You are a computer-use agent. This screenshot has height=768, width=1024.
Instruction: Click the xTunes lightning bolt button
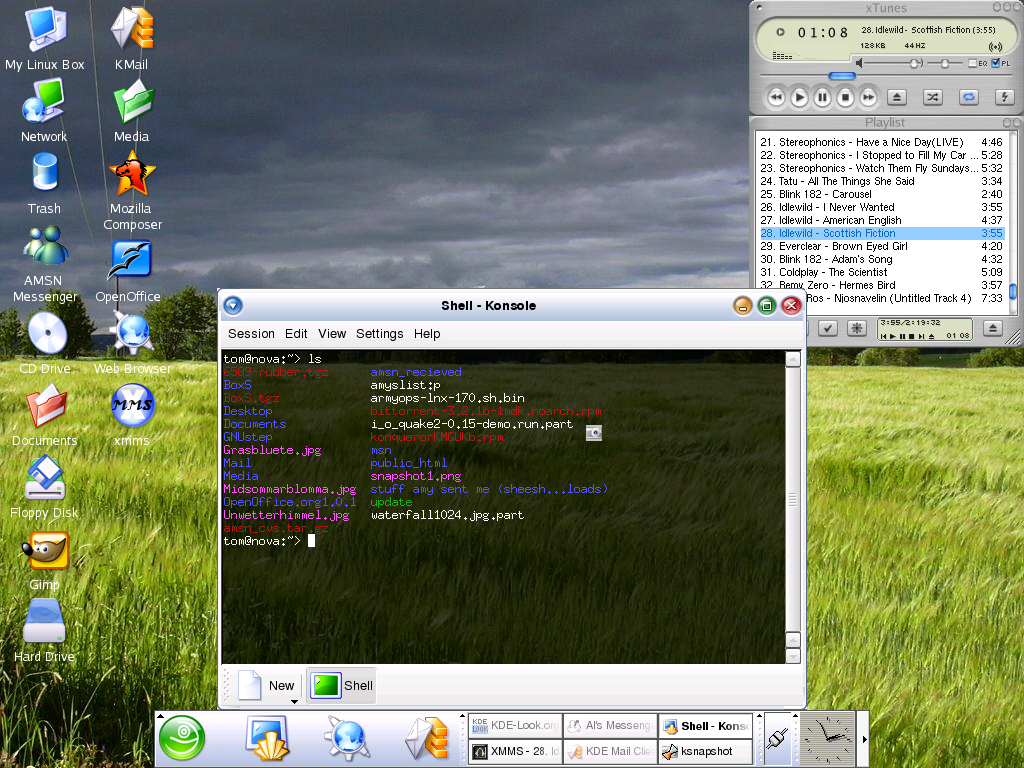(x=1004, y=97)
